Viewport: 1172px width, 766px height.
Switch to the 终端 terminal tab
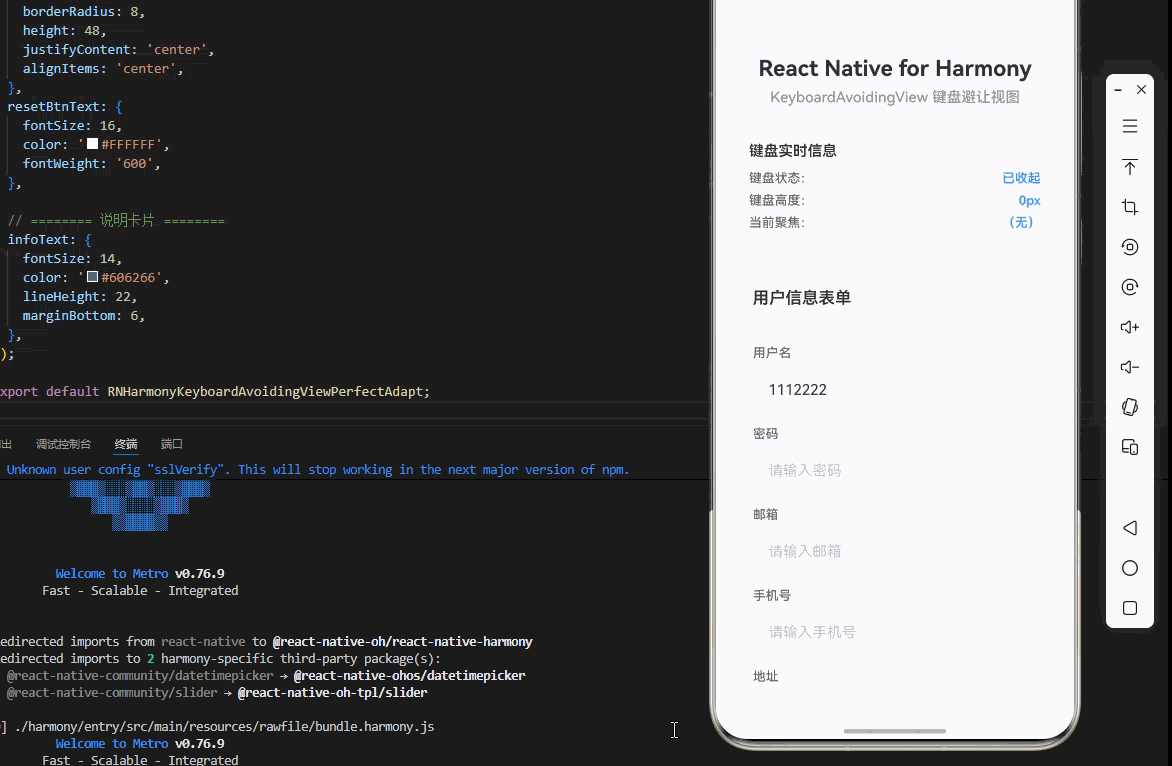(126, 444)
